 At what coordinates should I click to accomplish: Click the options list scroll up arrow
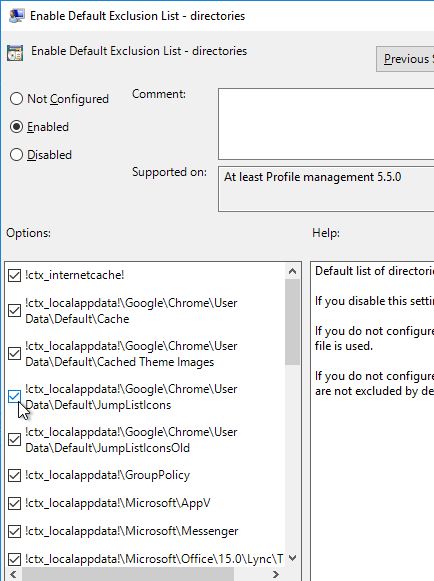pyautogui.click(x=292, y=271)
